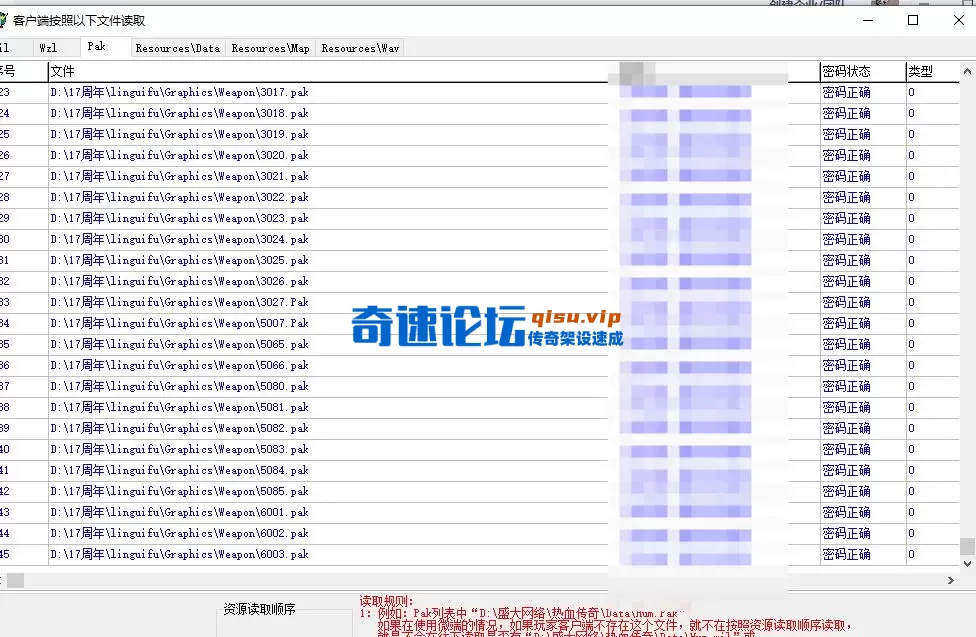
Task: Click 密码正确 status in the 6003.pak row
Action: pos(847,555)
